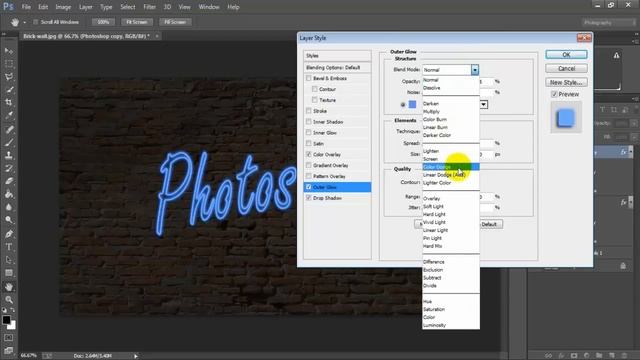Select the Crop tool
Screen dimensions: 640x360
pyautogui.click(x=9, y=102)
